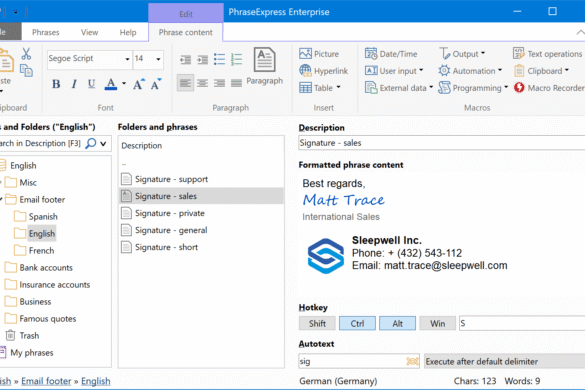
Task: Apply the blue font color button
Action: click(111, 84)
